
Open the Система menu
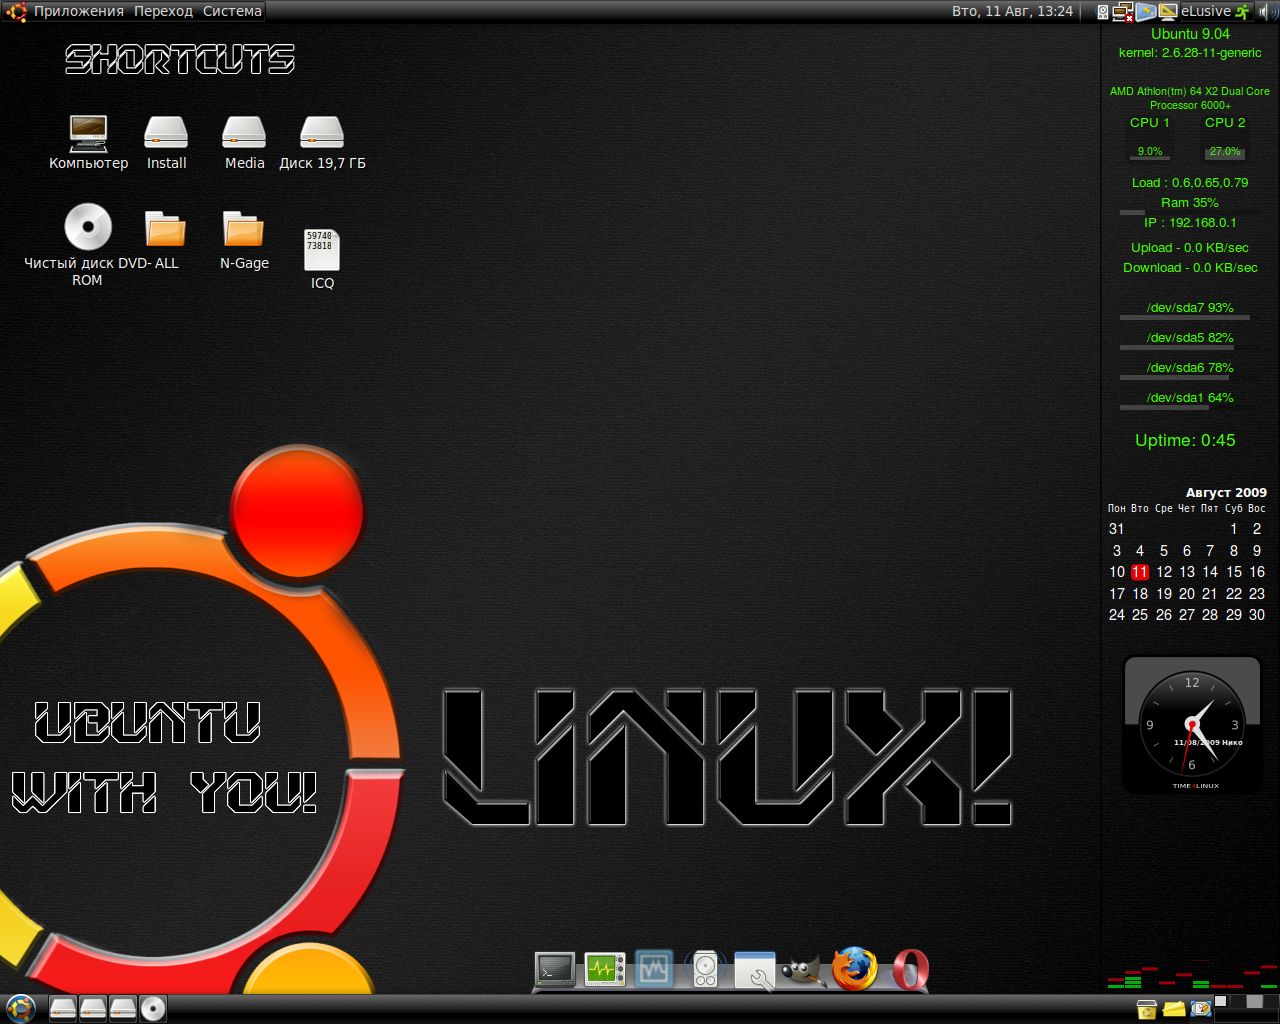[232, 11]
